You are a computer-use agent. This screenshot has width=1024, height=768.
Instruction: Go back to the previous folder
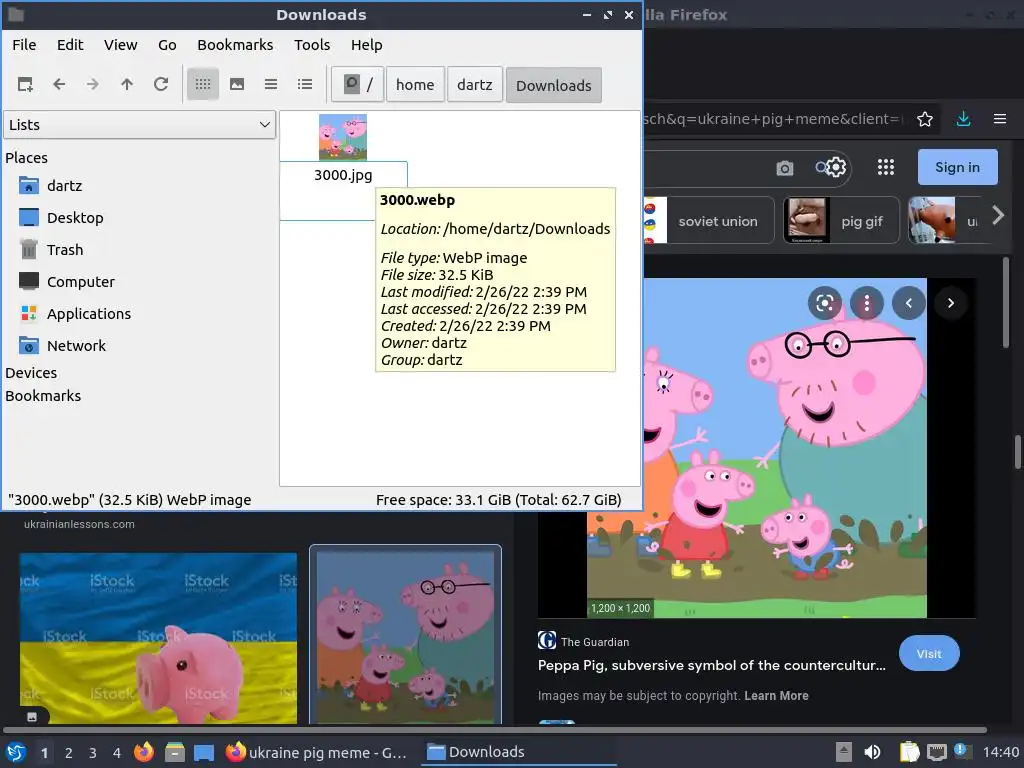point(59,84)
